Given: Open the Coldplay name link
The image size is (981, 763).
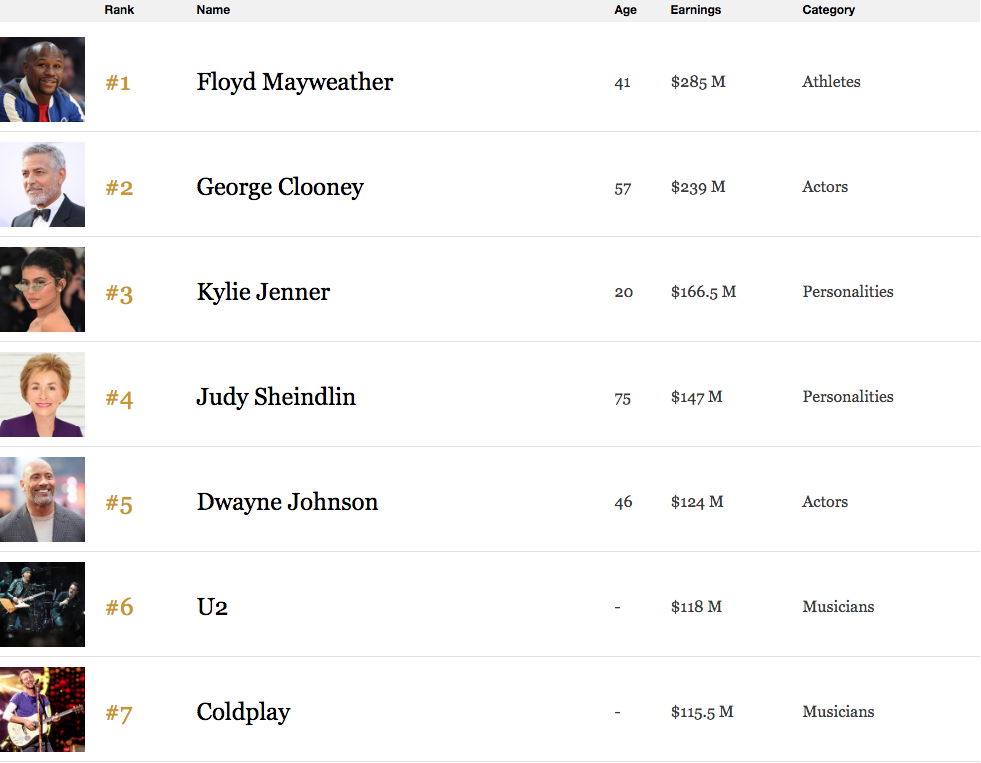Looking at the screenshot, I should pos(243,712).
